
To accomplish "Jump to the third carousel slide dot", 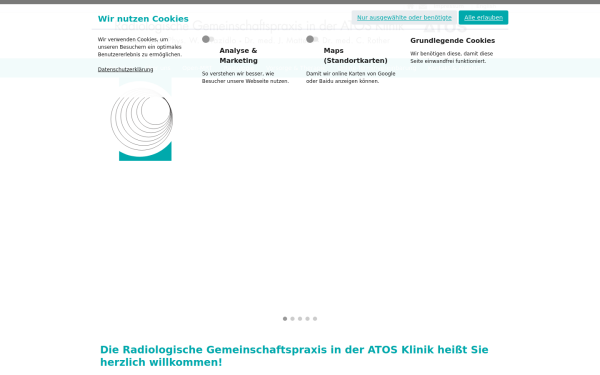I will tap(300, 319).
